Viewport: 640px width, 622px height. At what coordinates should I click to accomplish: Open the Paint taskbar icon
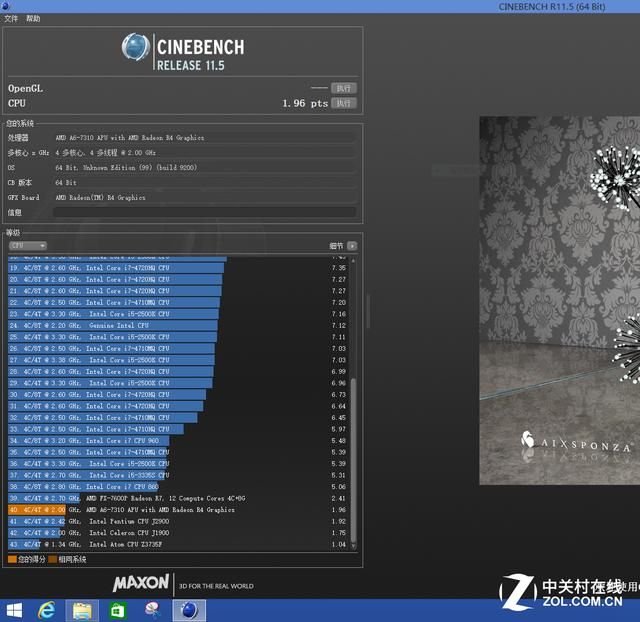pos(153,610)
